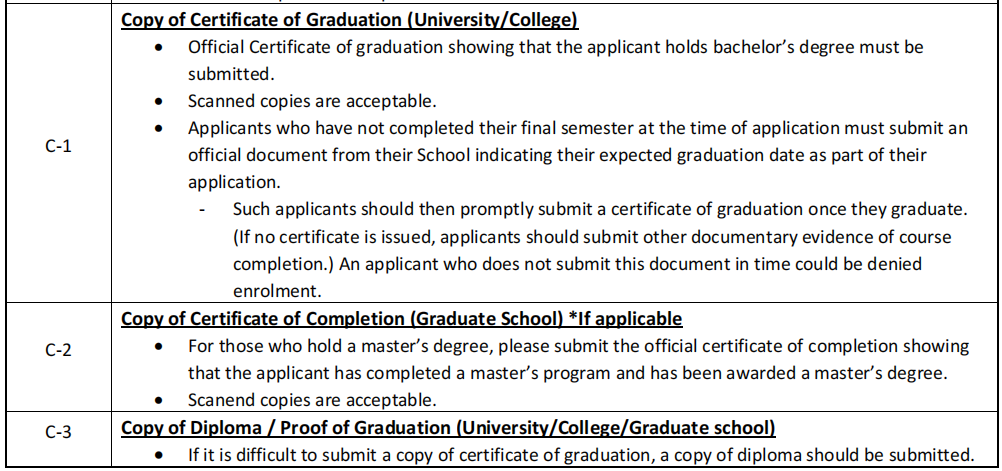The width and height of the screenshot is (1002, 471).
Task: Click the 'Copy of Certificate of Graduation (University/College)' heading
Action: point(350,20)
